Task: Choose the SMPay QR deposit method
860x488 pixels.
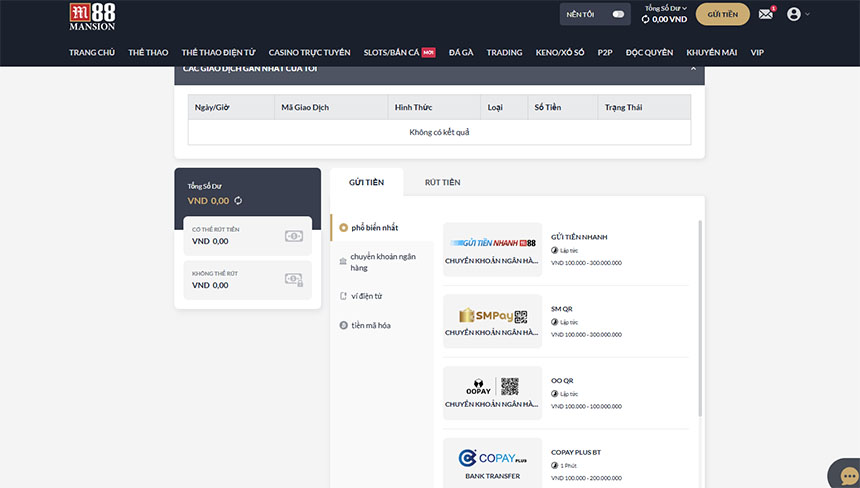Action: (x=492, y=321)
